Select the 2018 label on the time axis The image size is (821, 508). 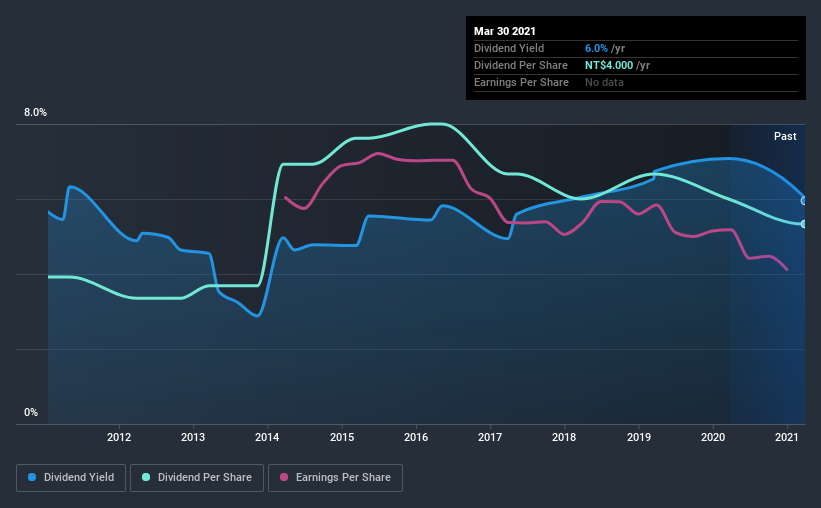[564, 437]
